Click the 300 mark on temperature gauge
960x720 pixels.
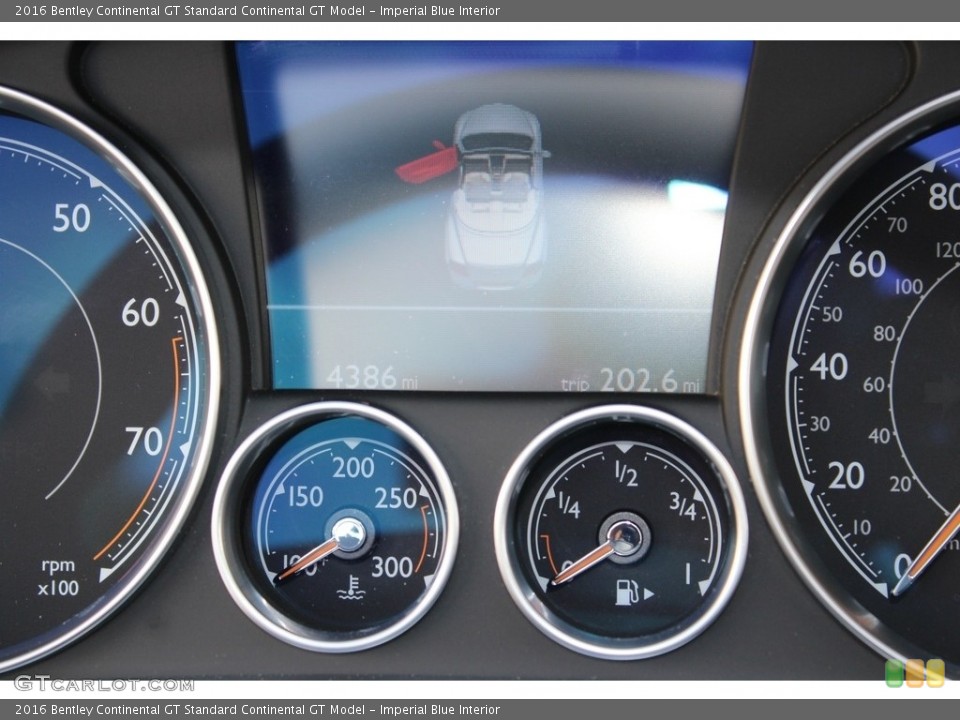[x=392, y=567]
